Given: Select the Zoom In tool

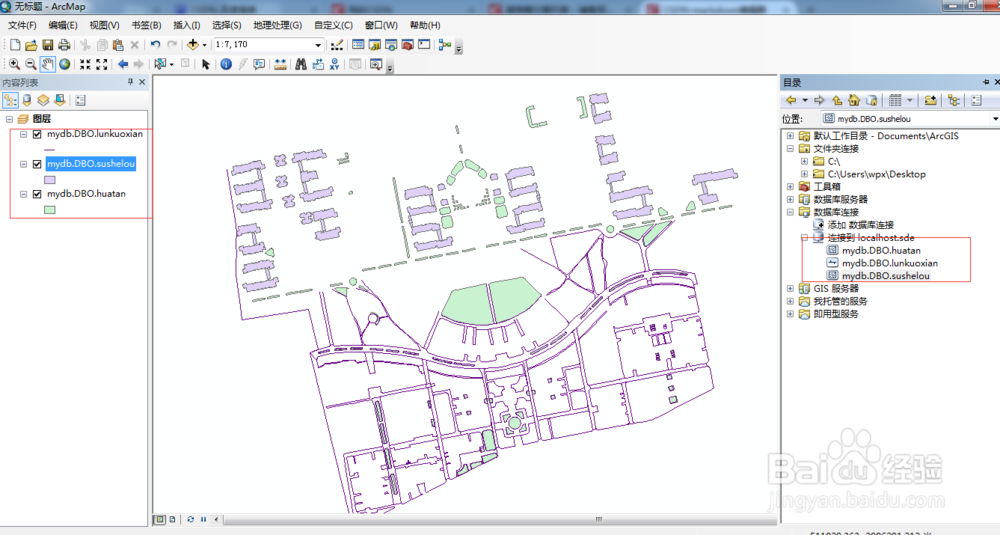Looking at the screenshot, I should pos(14,64).
